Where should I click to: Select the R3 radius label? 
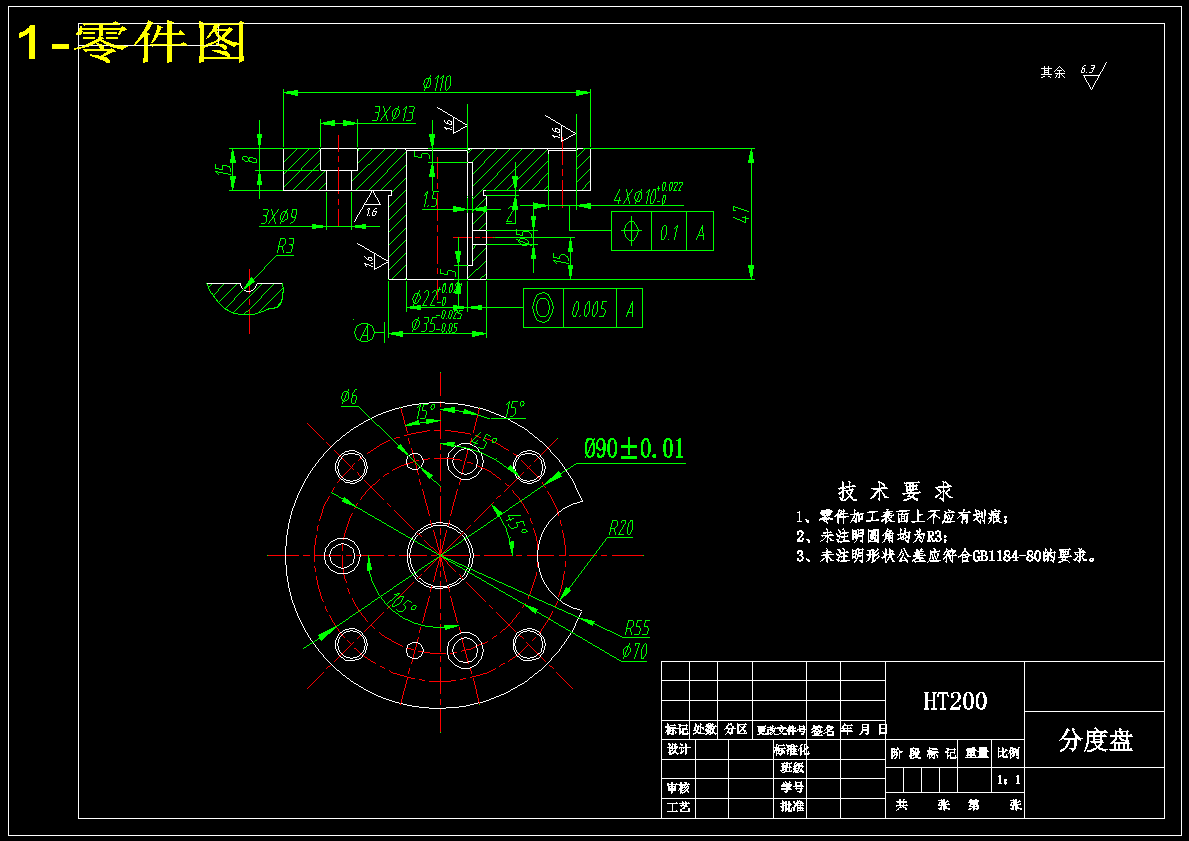(285, 246)
